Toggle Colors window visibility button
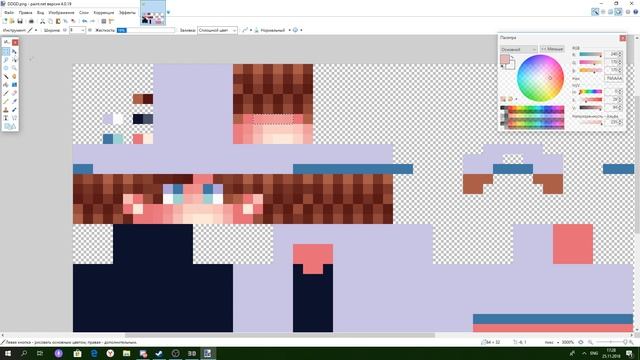Screen dimensions: 640x360 (x=618, y=12)
